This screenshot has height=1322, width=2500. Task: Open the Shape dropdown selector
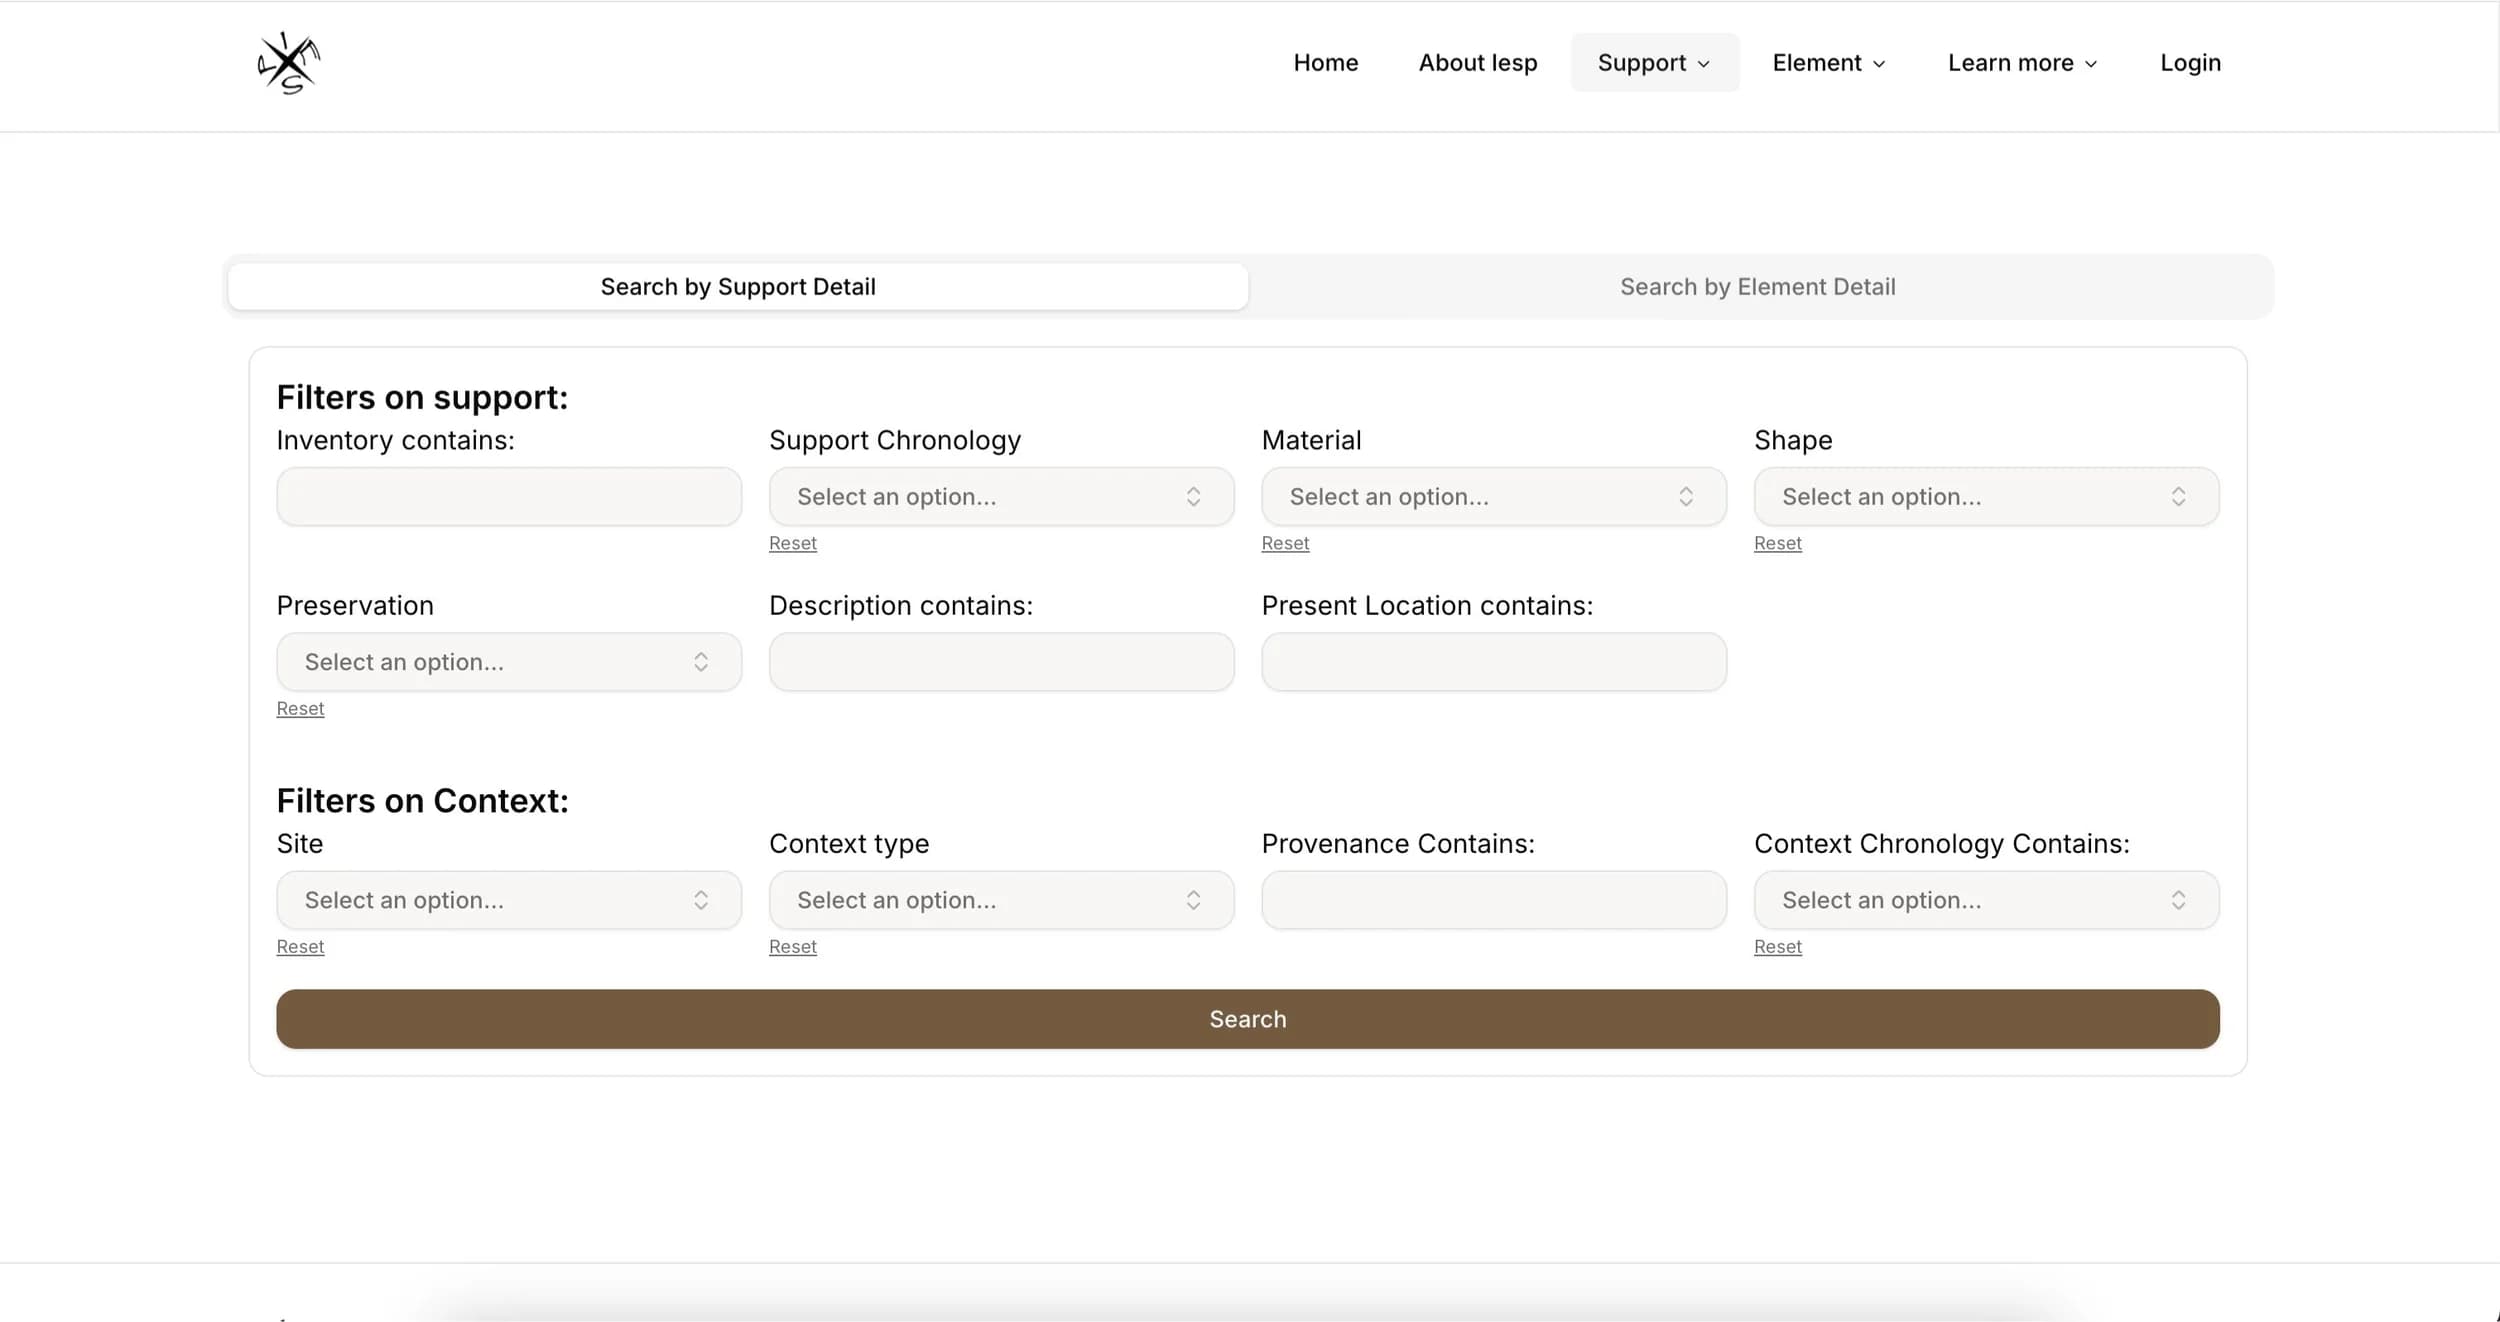(x=1986, y=497)
